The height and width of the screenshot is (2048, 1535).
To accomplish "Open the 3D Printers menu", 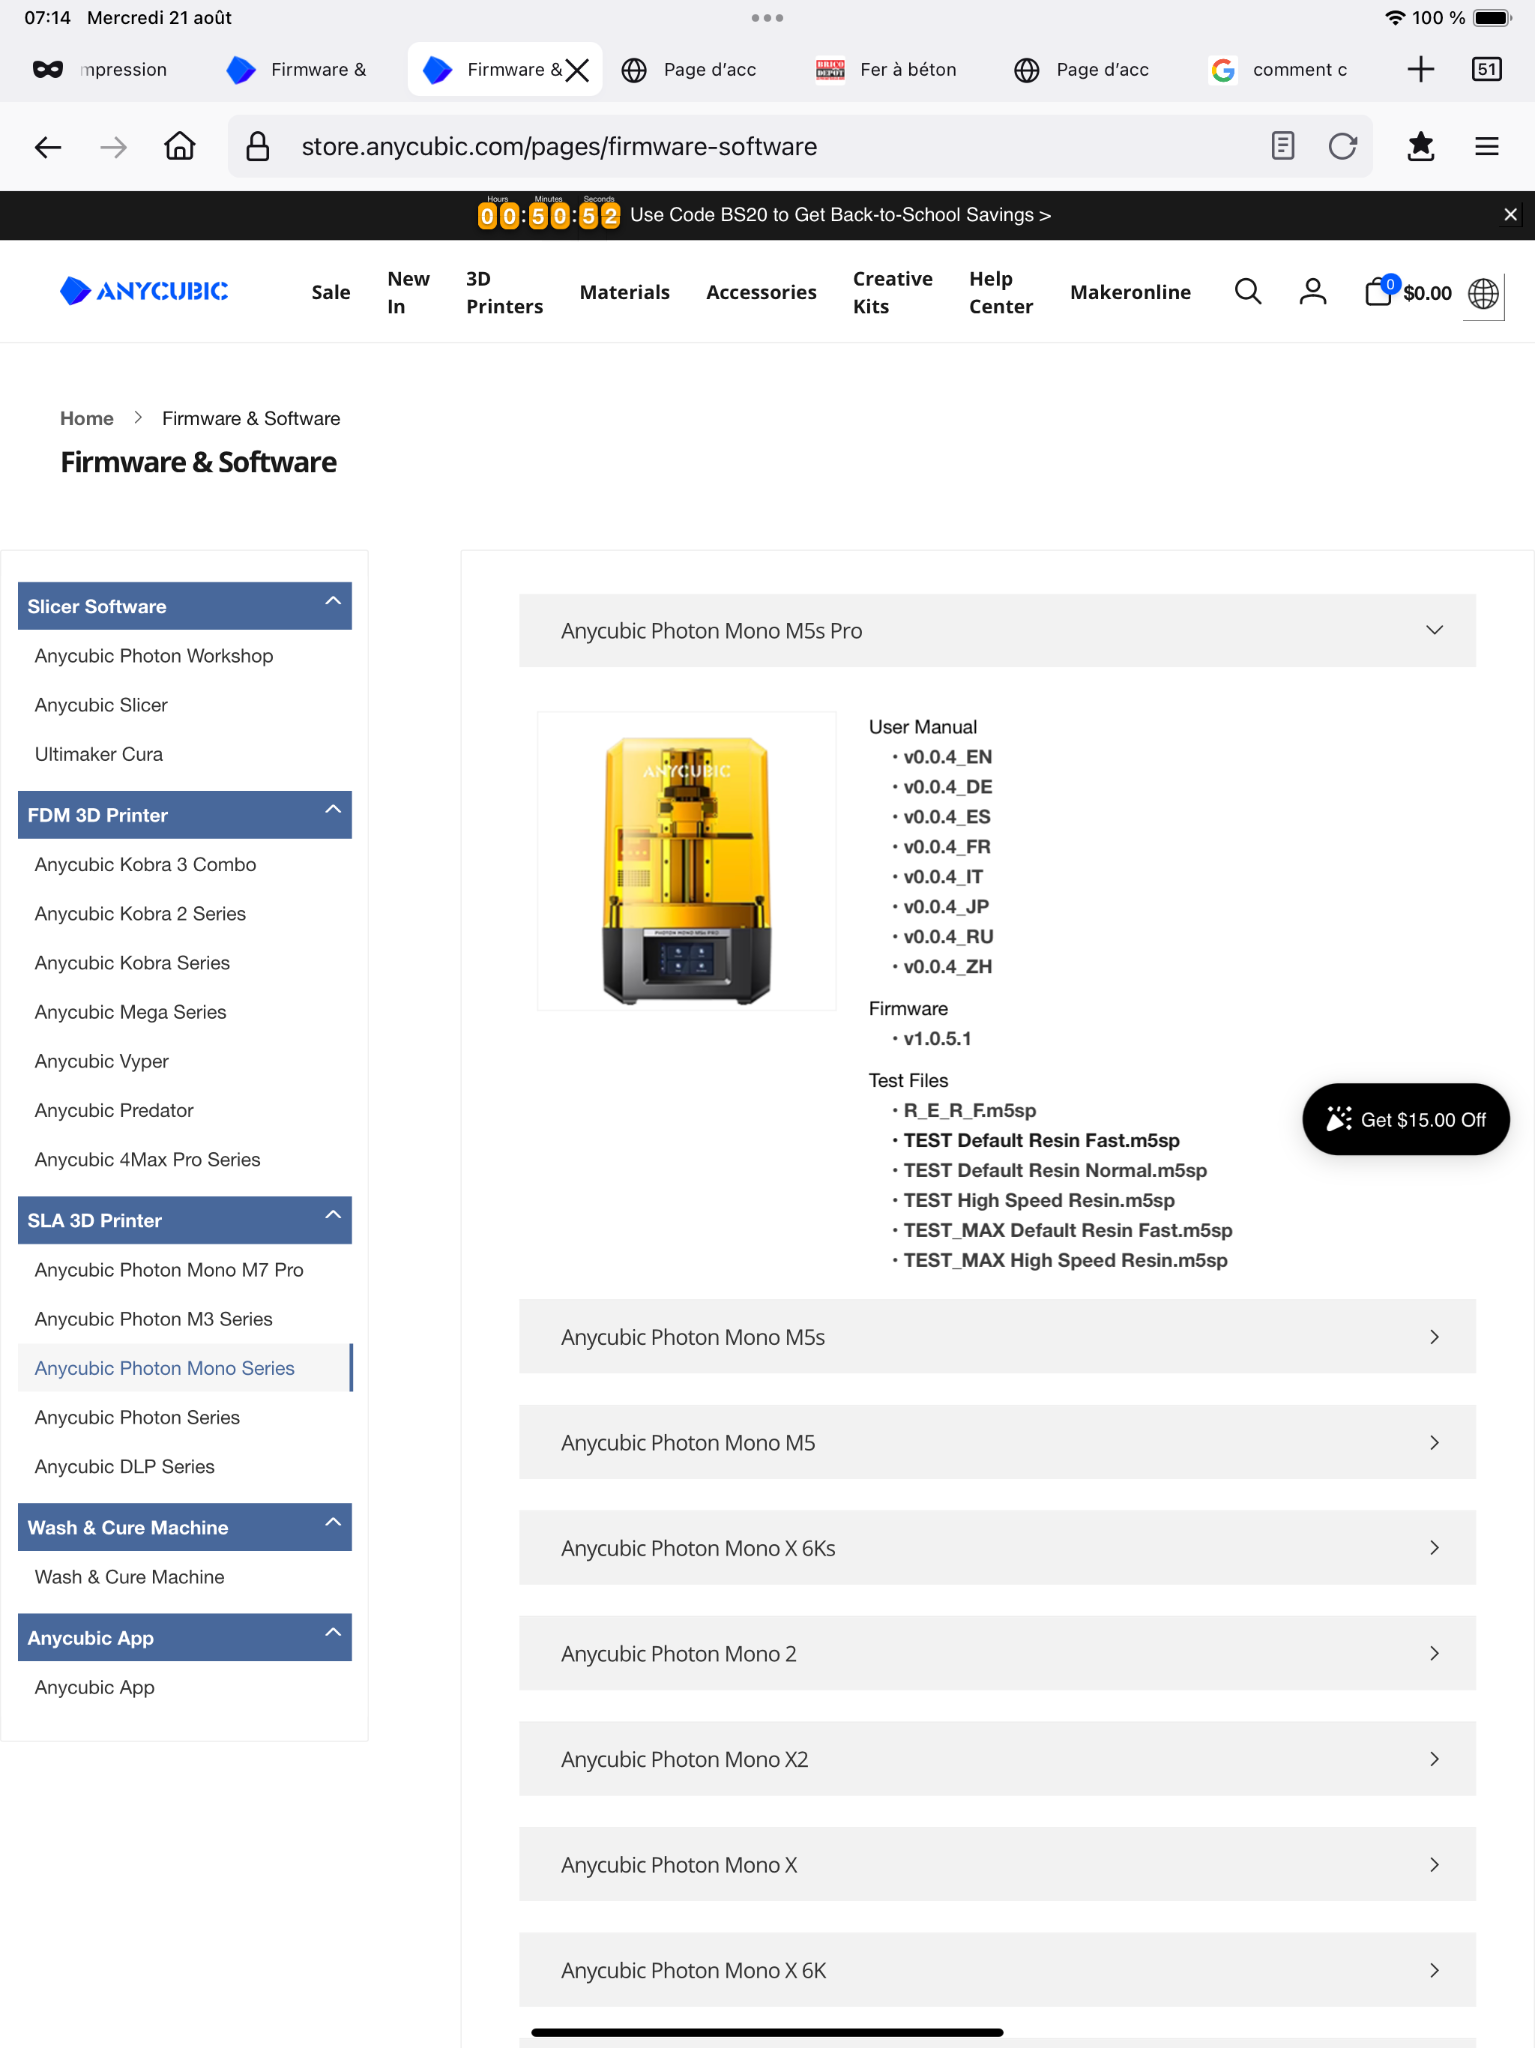I will 505,292.
